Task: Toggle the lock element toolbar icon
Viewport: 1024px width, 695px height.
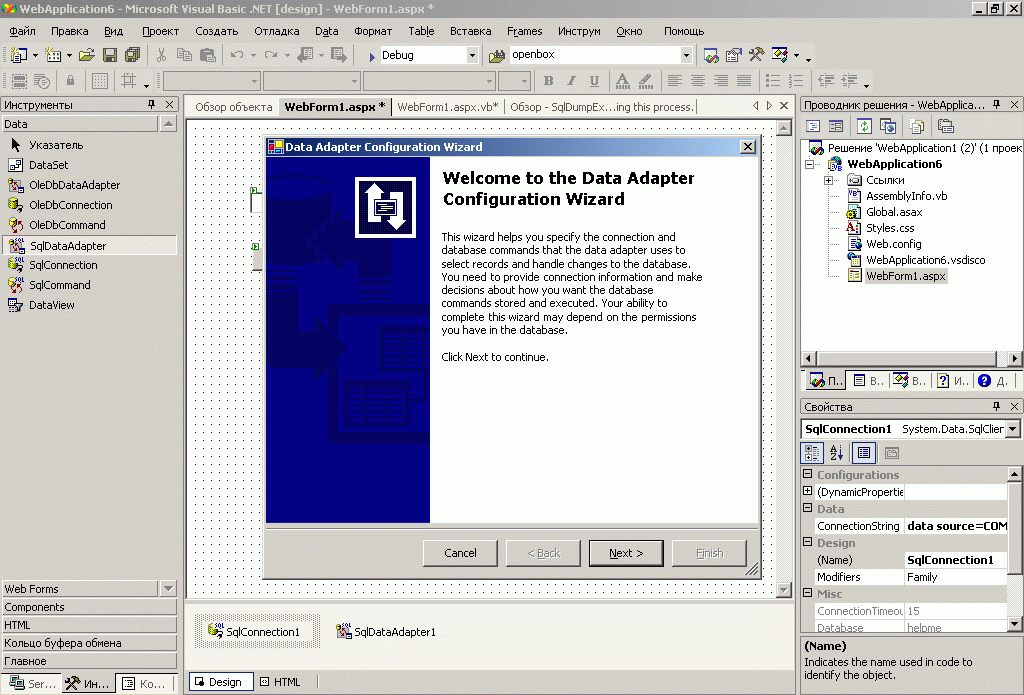Action: point(71,80)
